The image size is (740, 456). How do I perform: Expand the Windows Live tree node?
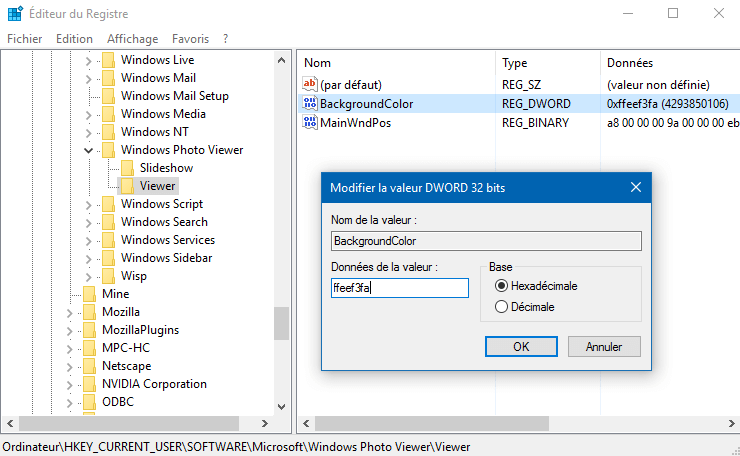click(x=88, y=61)
